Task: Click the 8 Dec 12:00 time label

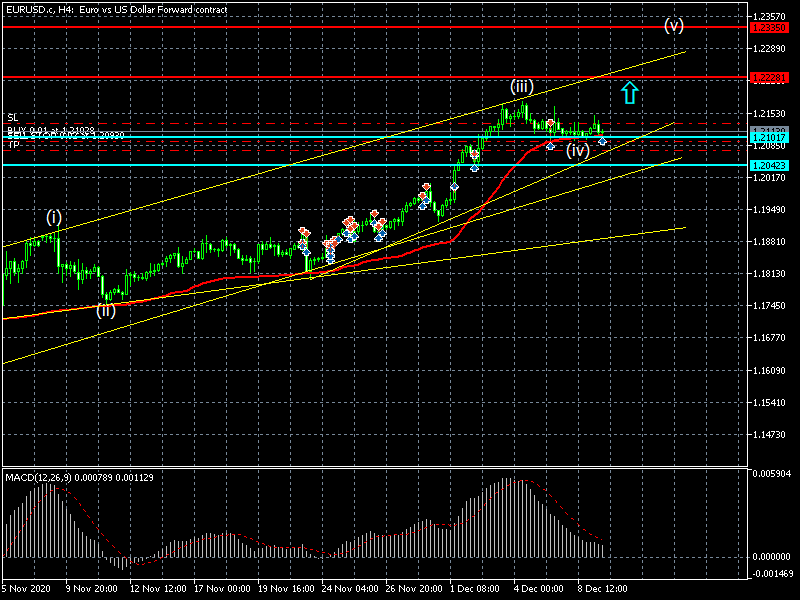Action: (x=603, y=590)
